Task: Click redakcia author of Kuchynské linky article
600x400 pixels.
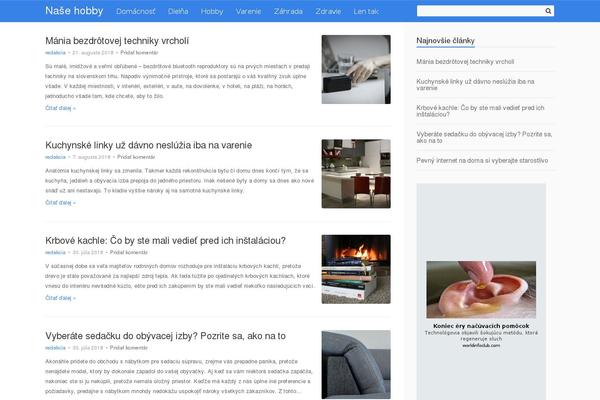Action: coord(55,157)
